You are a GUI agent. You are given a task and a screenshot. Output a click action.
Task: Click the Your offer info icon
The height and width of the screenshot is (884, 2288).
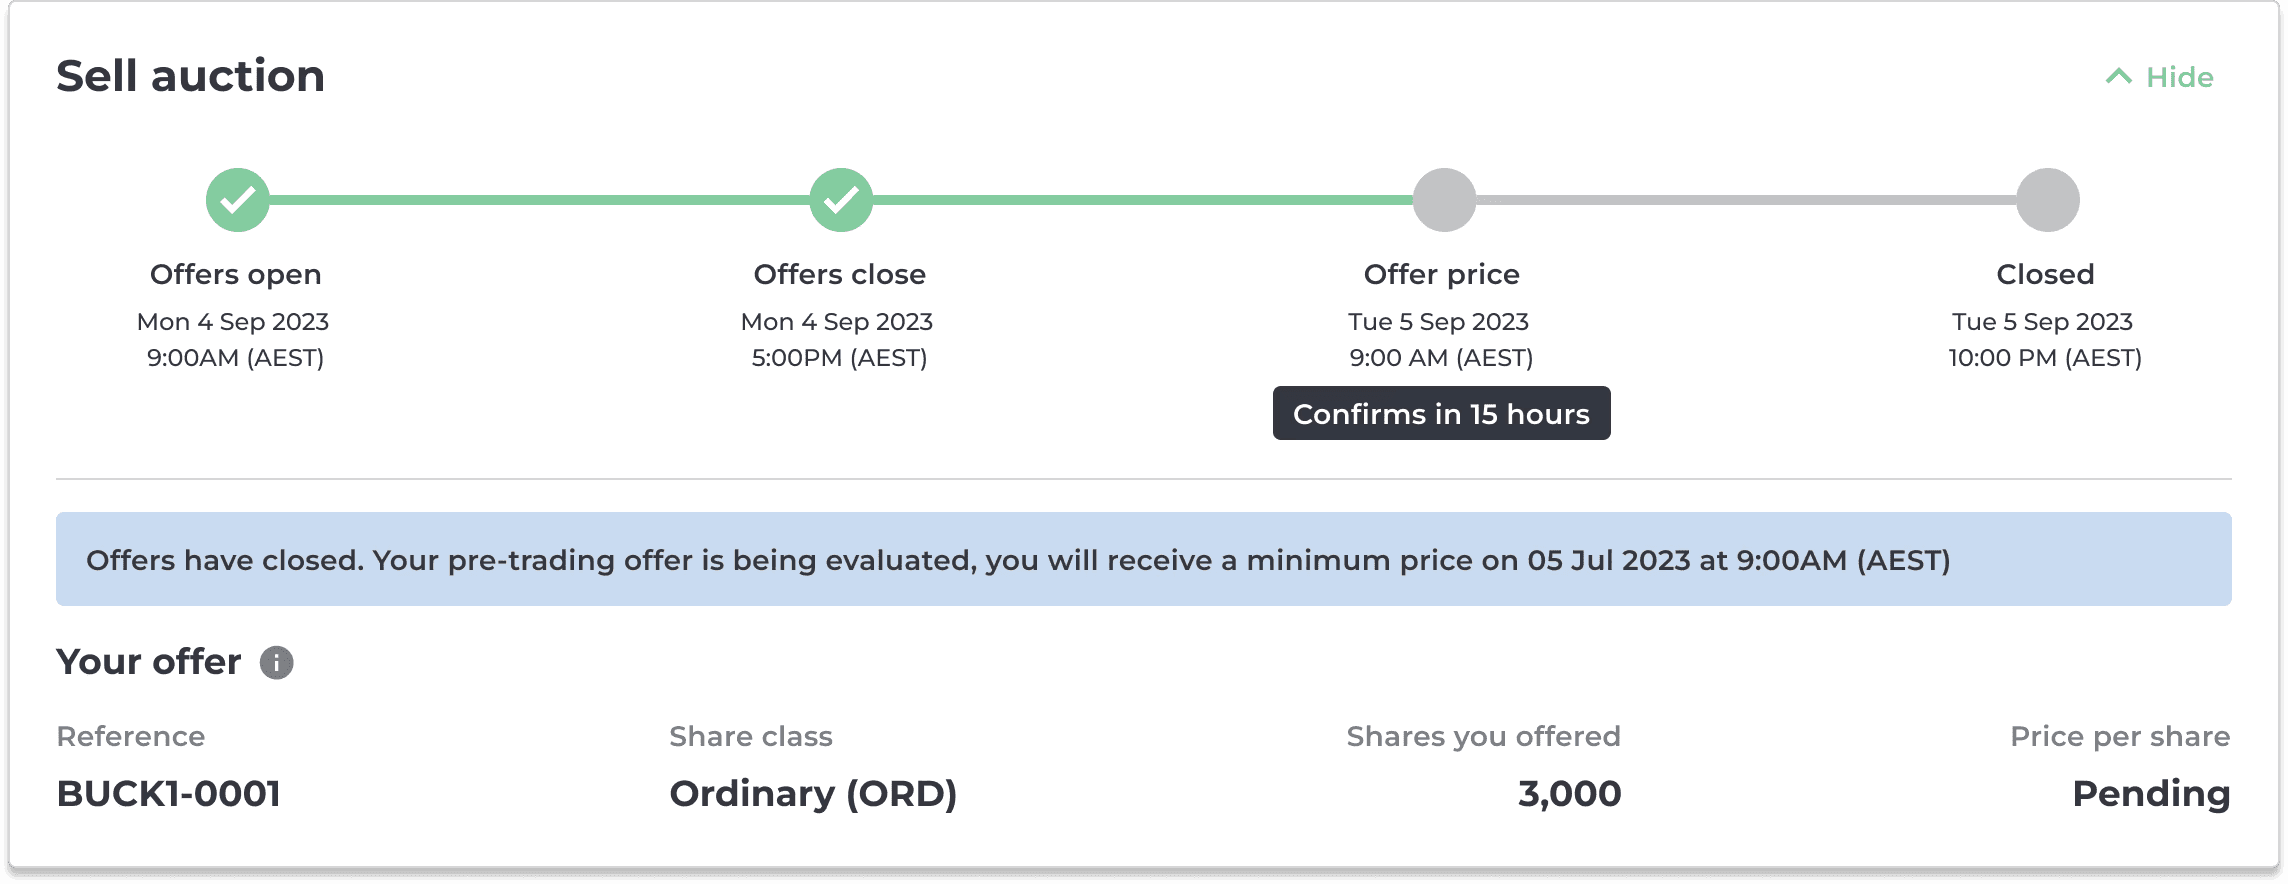tap(277, 662)
